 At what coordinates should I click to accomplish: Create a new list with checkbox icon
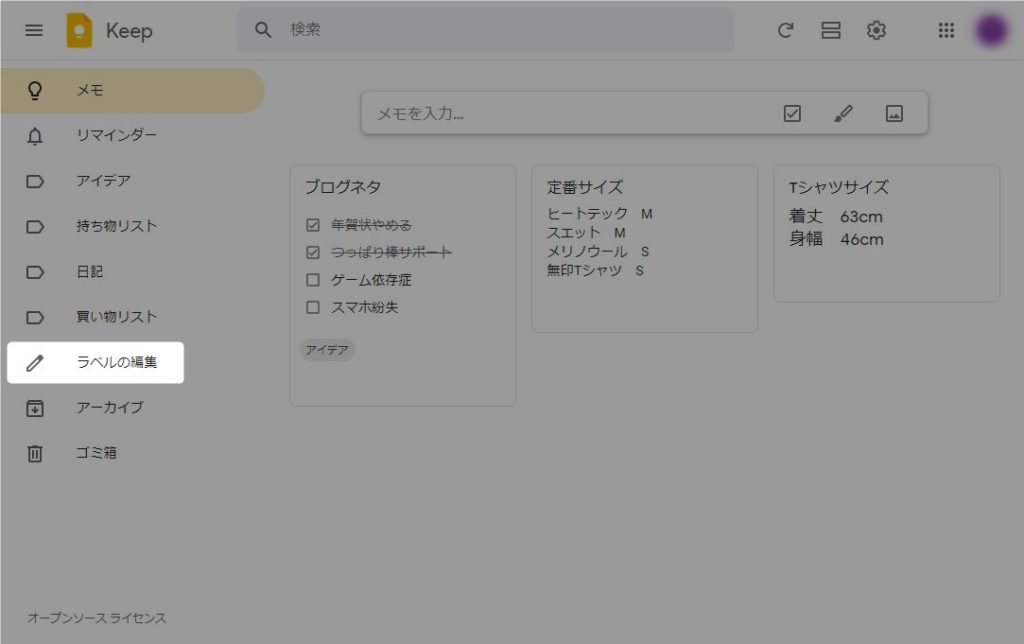[792, 114]
